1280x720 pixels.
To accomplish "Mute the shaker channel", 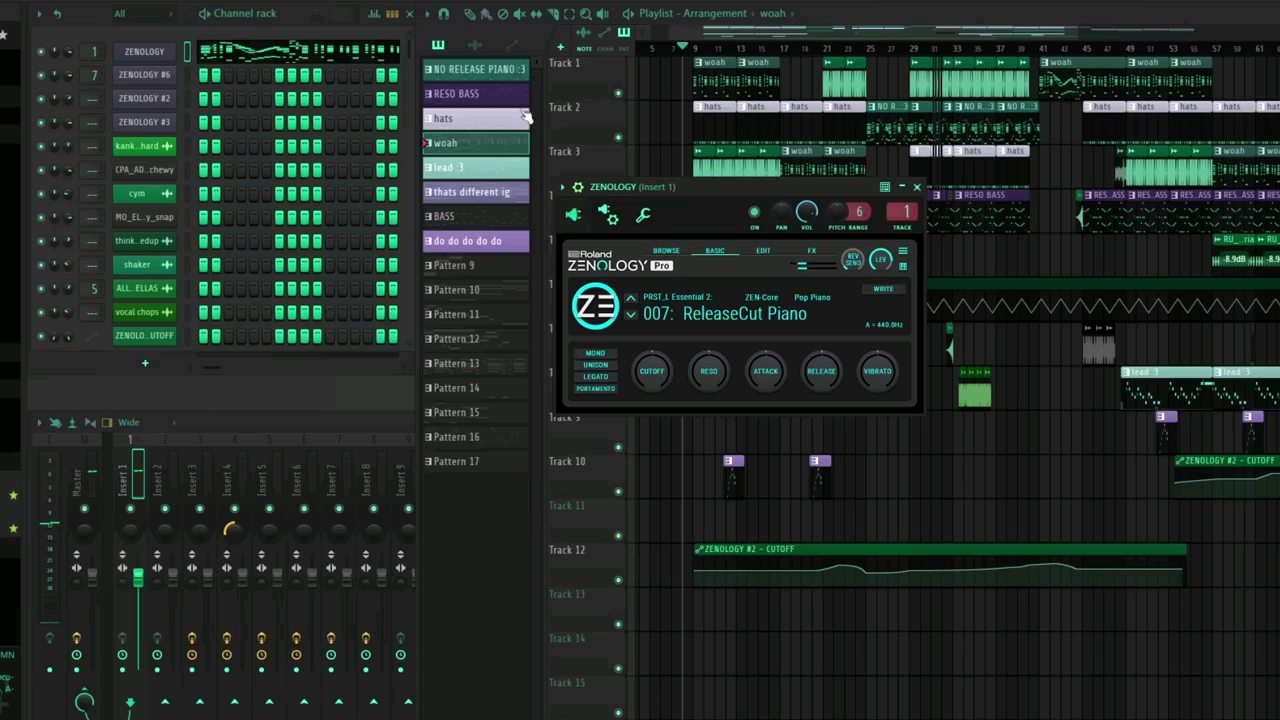I will click(x=40, y=265).
